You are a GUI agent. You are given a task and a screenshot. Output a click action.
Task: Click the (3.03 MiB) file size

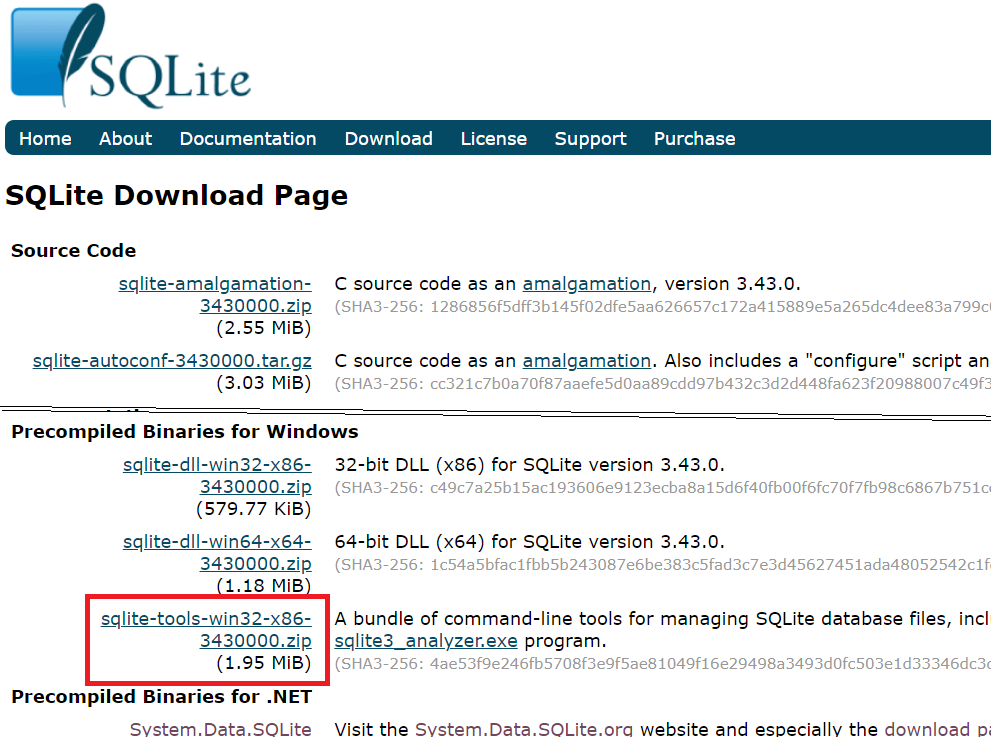pos(264,383)
